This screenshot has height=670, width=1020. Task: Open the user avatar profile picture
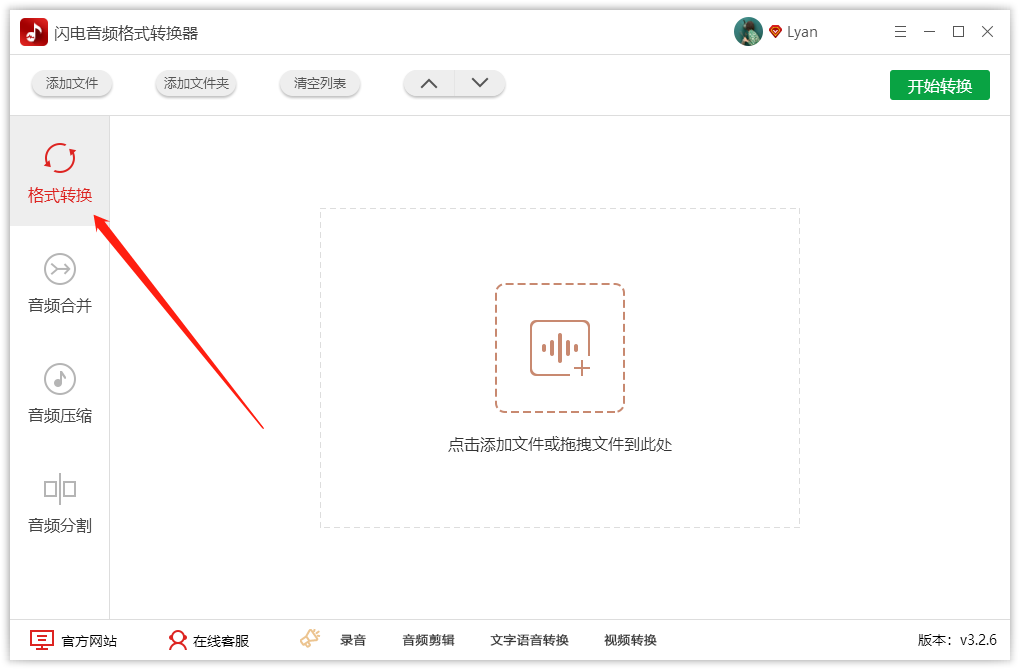coord(748,32)
